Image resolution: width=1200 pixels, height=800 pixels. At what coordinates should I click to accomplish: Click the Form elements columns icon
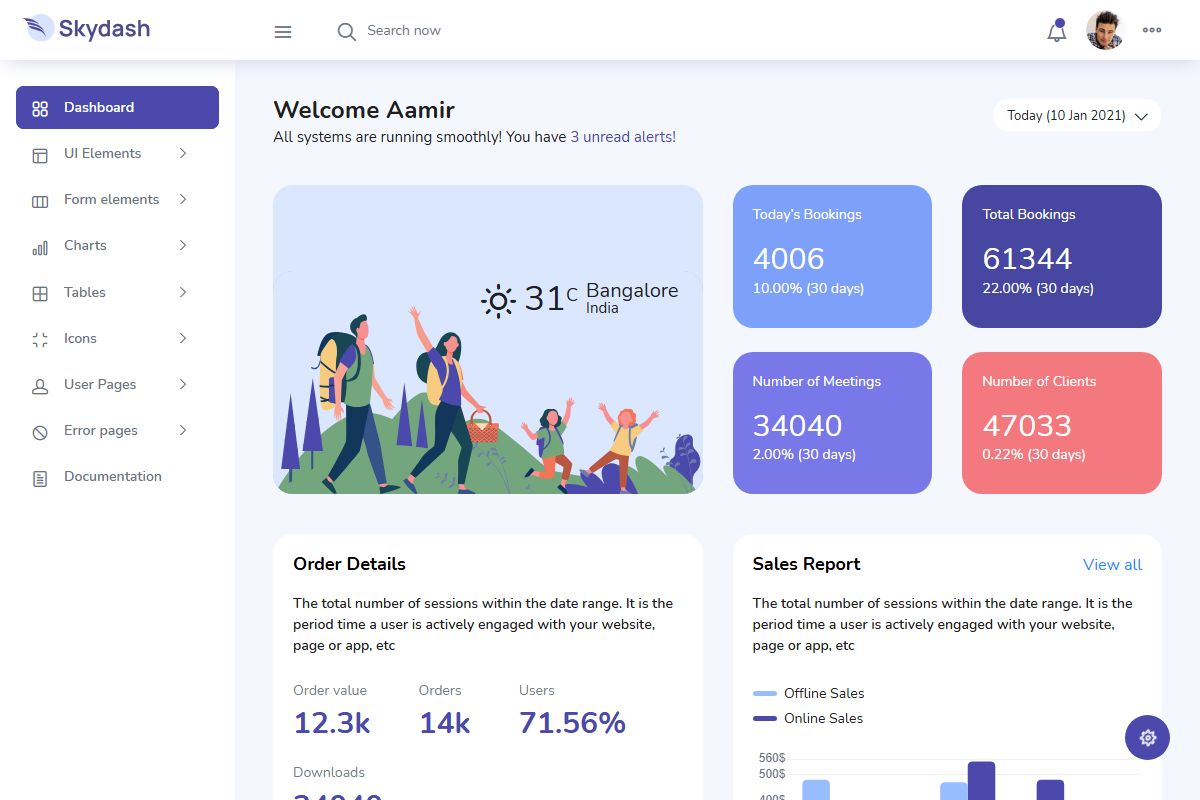[40, 201]
